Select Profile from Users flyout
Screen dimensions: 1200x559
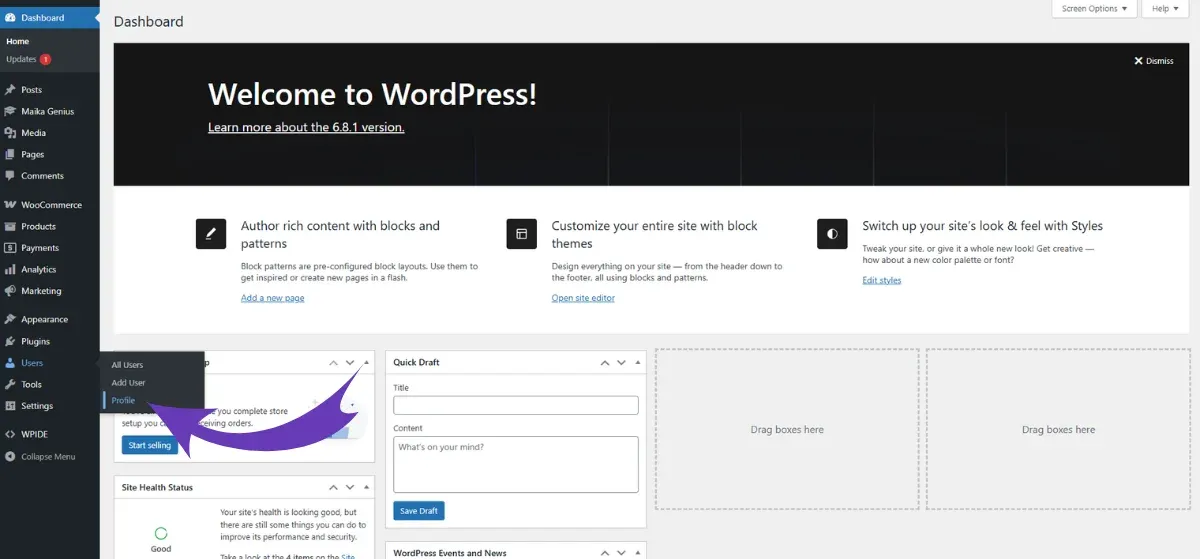[x=123, y=401]
